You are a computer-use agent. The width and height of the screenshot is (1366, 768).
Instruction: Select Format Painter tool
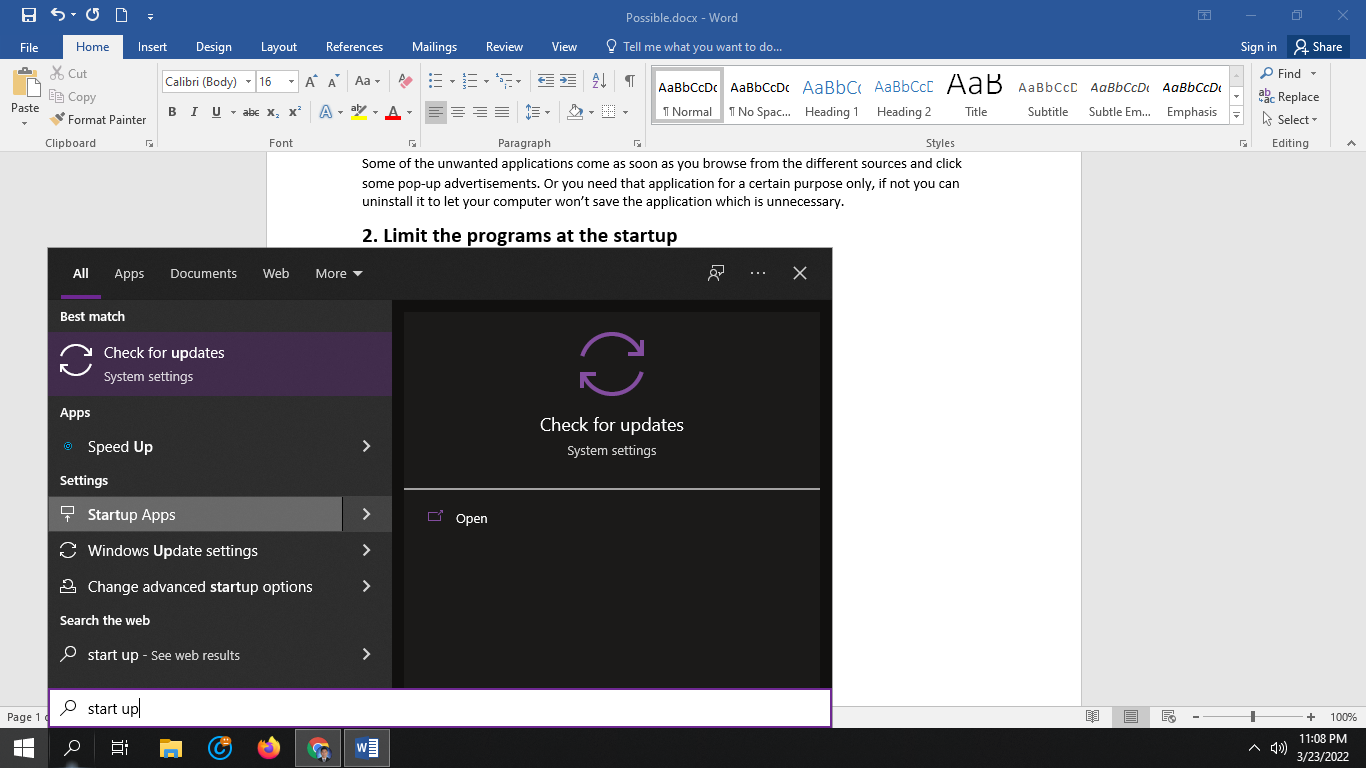pyautogui.click(x=98, y=119)
